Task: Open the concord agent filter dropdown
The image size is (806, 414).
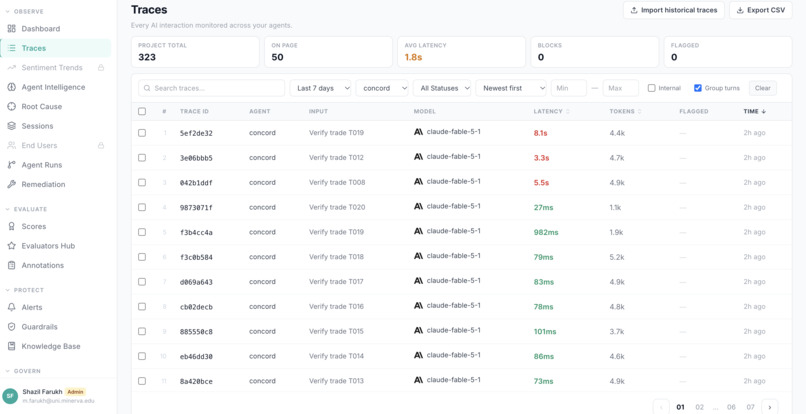Action: 382,88
